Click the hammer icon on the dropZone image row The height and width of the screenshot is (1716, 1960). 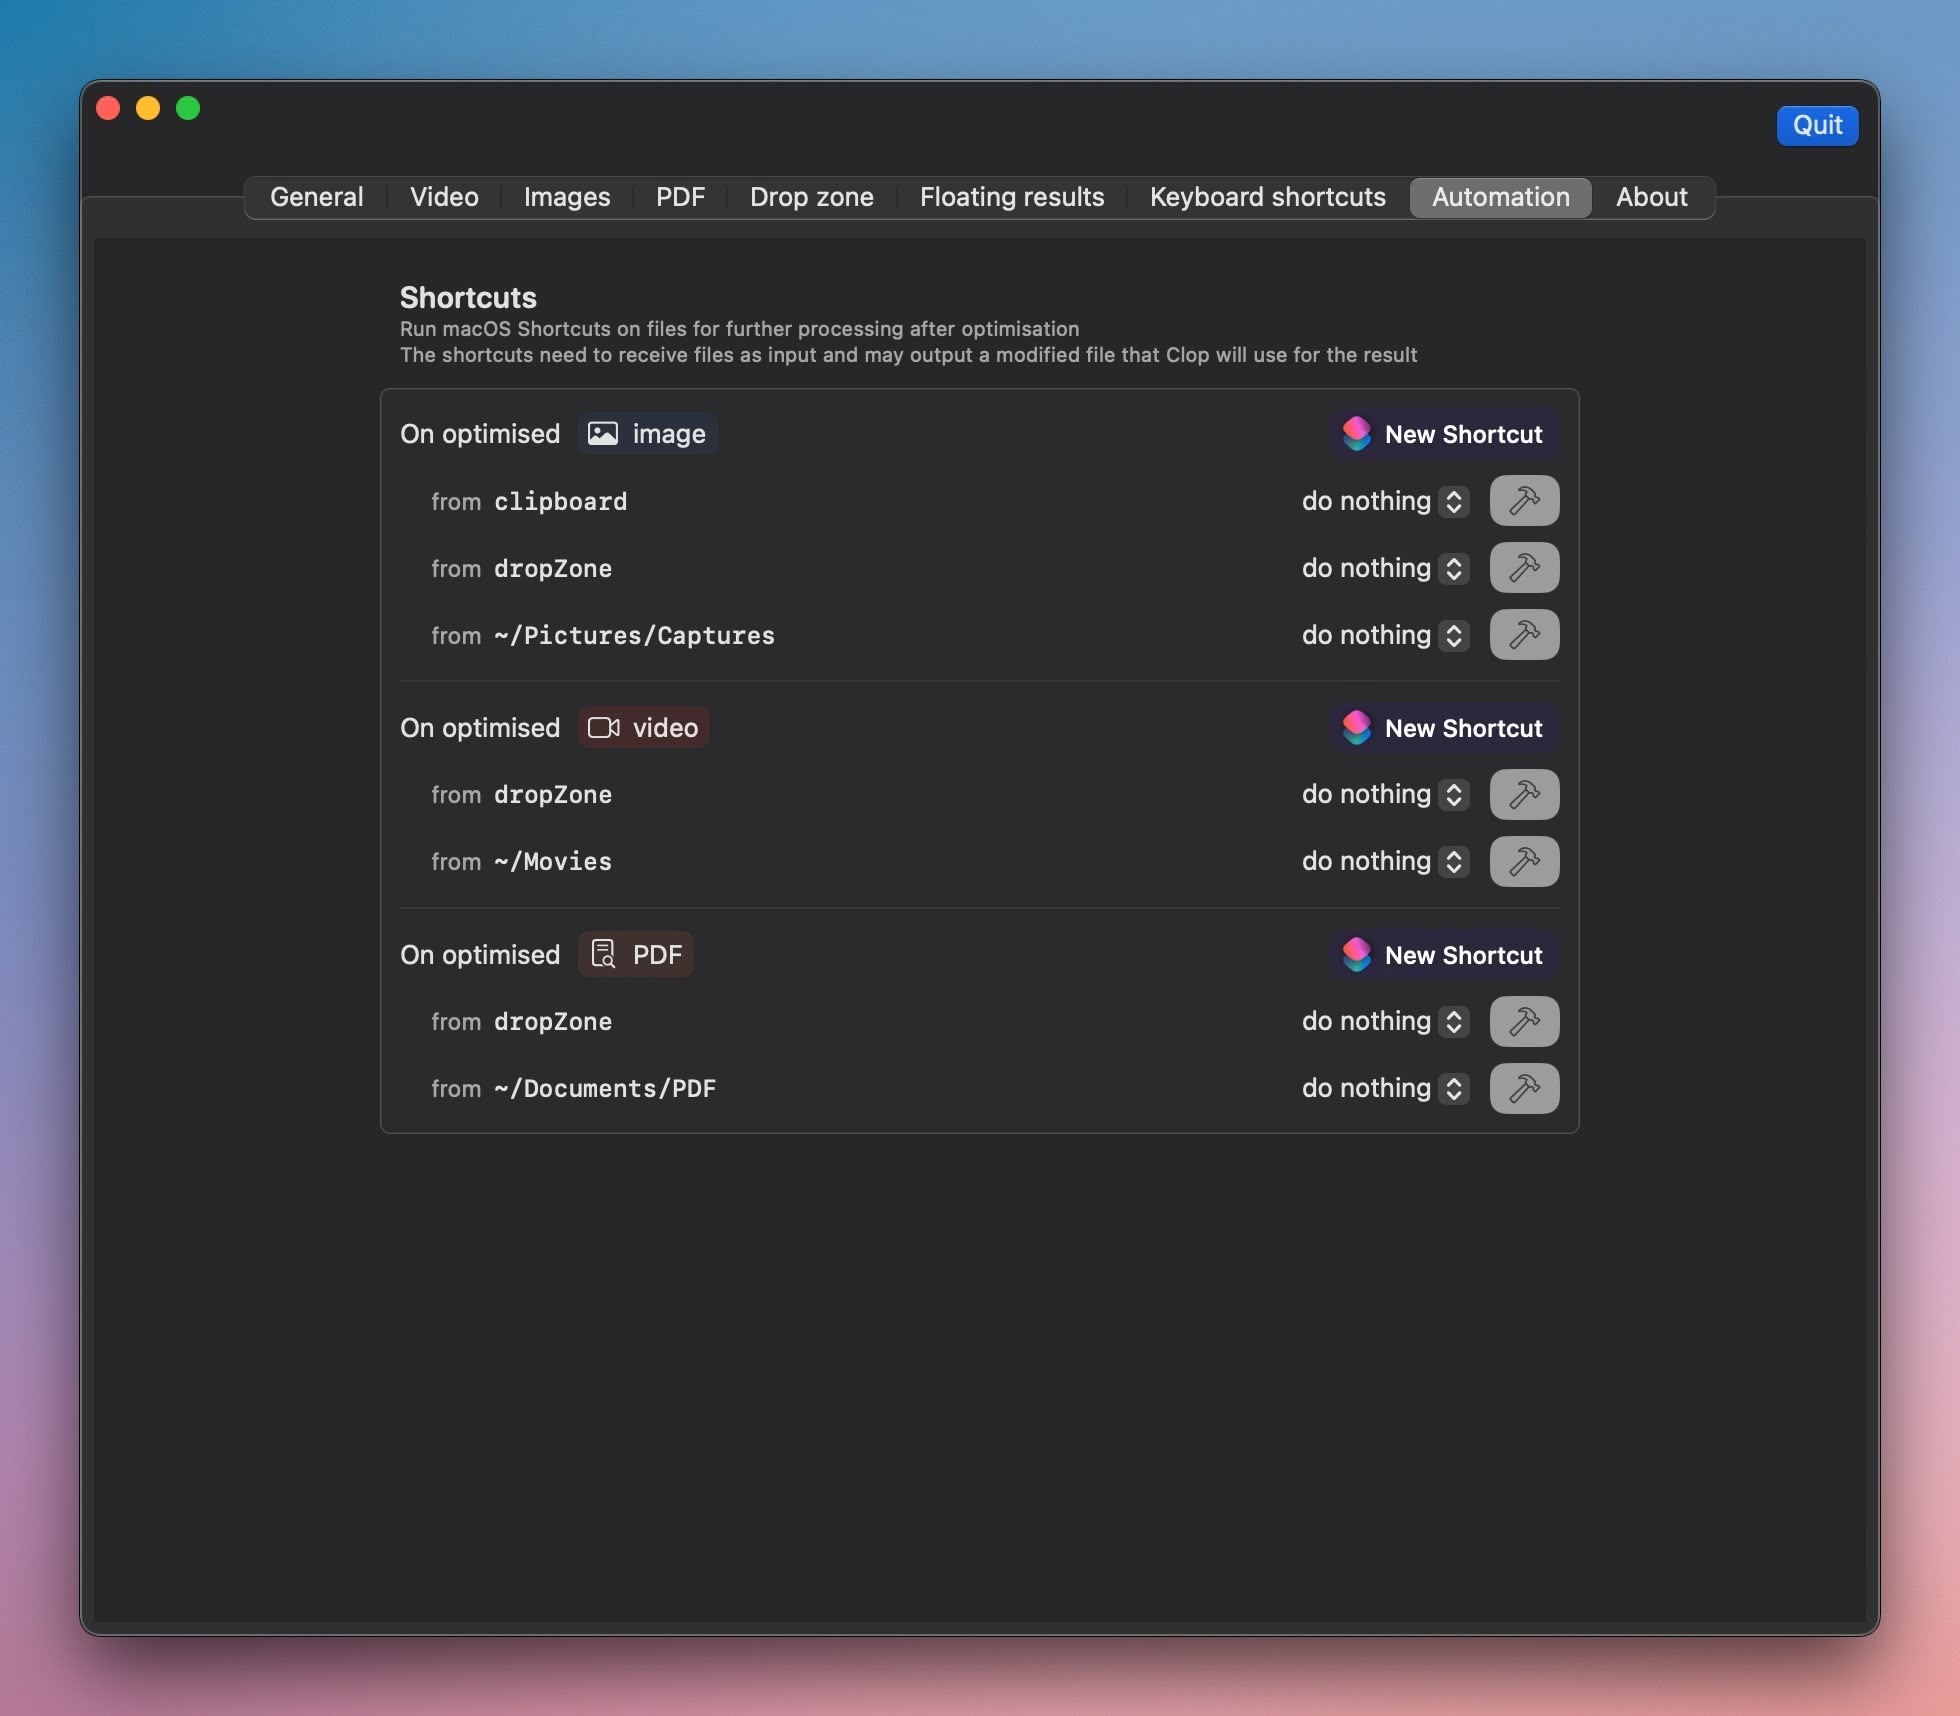pyautogui.click(x=1523, y=568)
